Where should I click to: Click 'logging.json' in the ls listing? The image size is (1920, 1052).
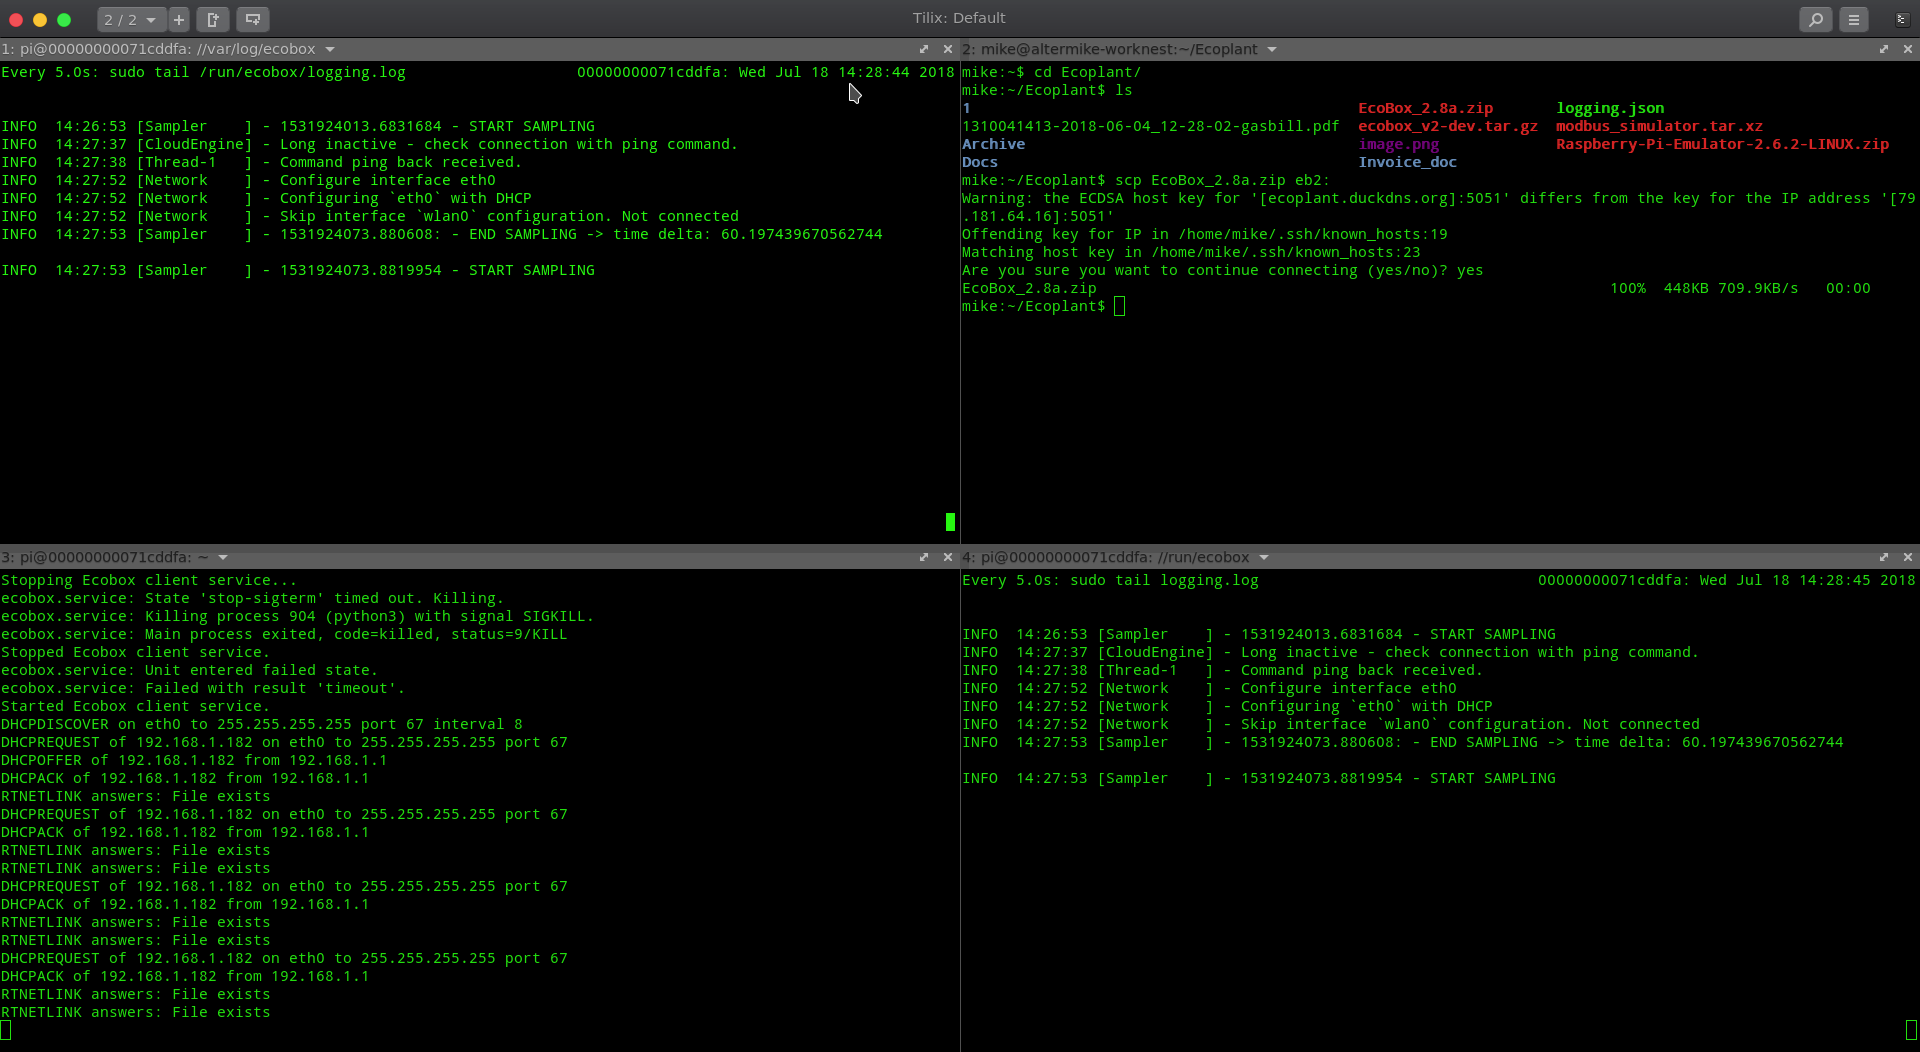coord(1610,108)
